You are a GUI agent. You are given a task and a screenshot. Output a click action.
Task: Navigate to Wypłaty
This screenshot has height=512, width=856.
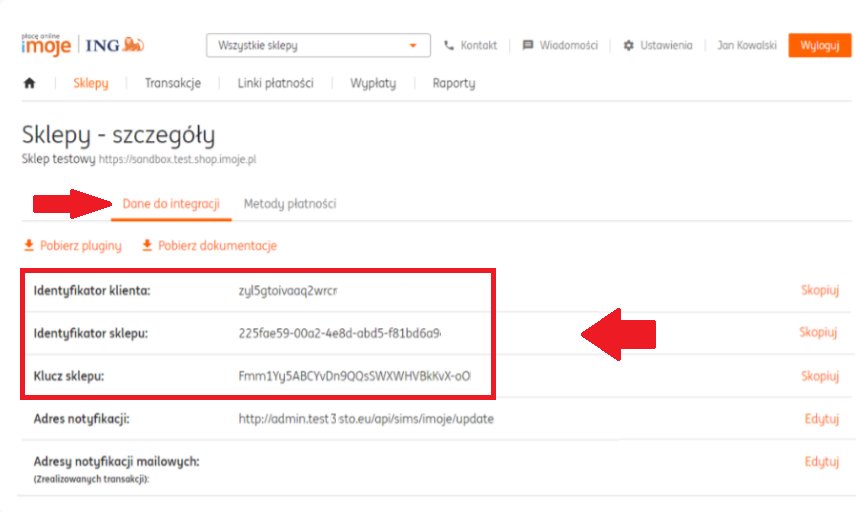pyautogui.click(x=373, y=84)
